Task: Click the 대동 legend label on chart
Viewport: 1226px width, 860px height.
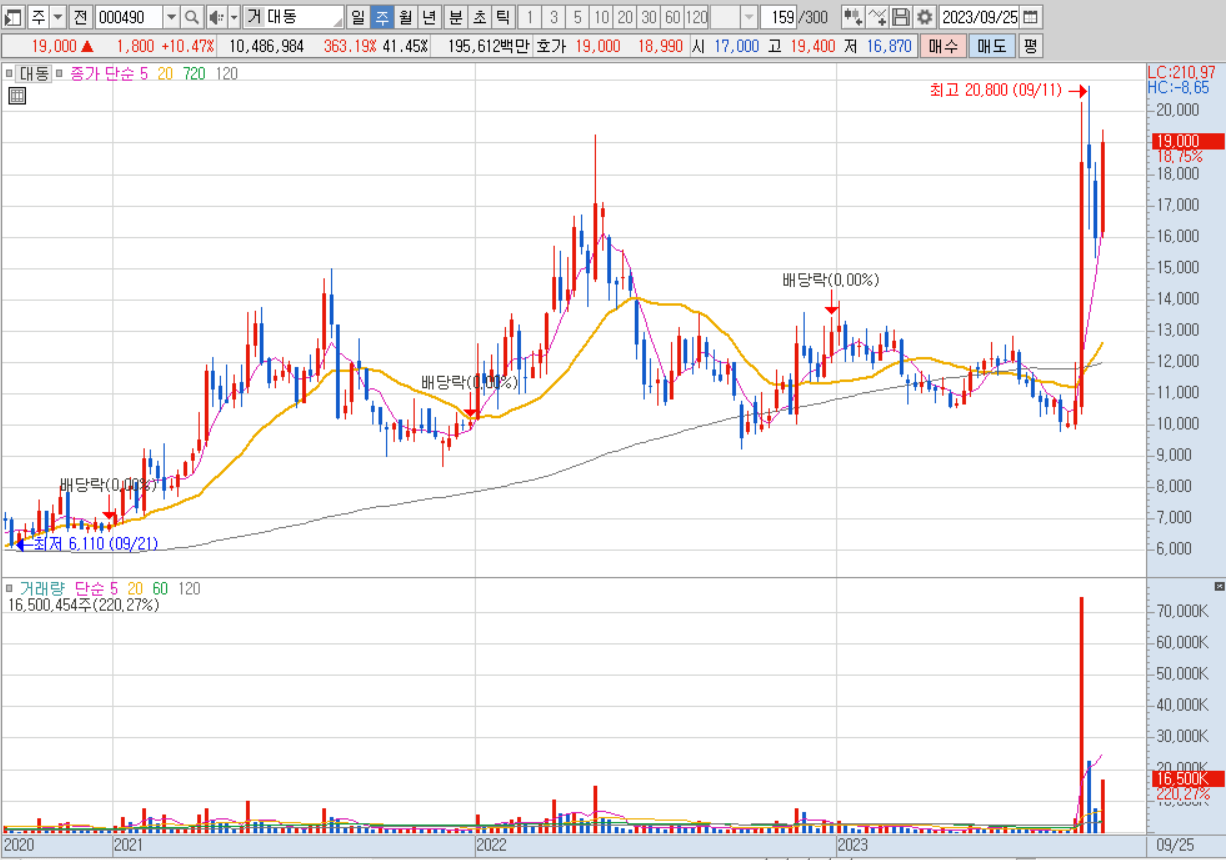Action: [35, 73]
